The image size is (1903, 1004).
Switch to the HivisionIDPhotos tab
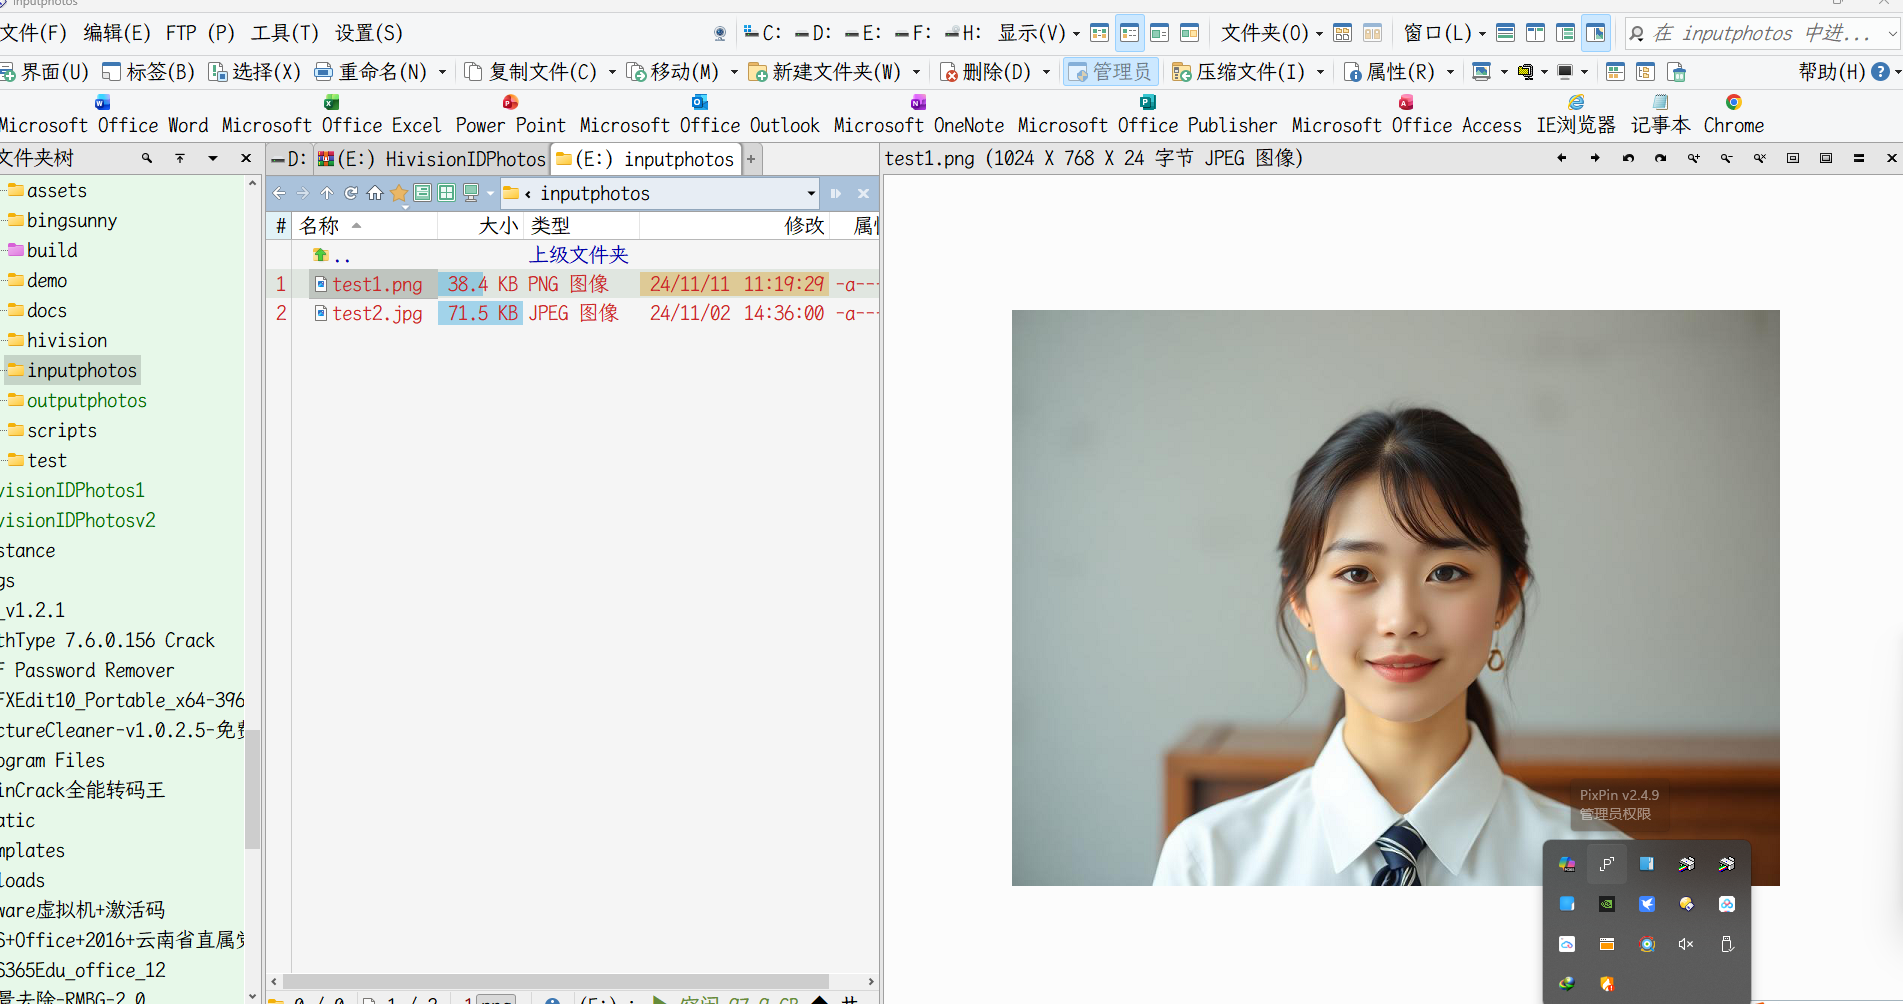point(432,159)
